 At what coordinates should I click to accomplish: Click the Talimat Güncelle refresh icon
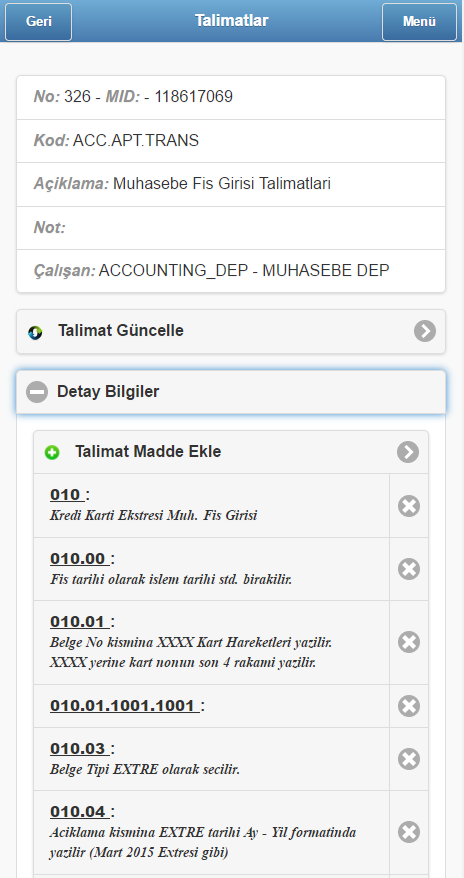click(35, 332)
